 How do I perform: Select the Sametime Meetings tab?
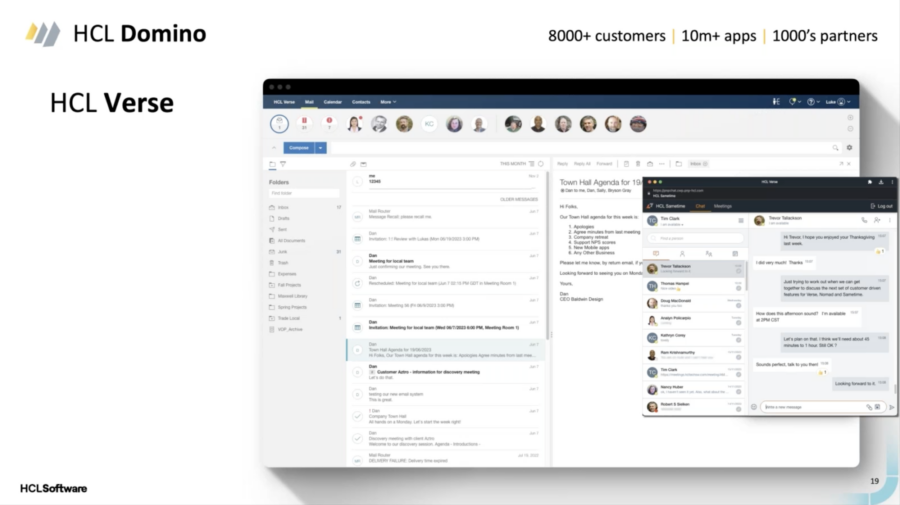click(723, 206)
